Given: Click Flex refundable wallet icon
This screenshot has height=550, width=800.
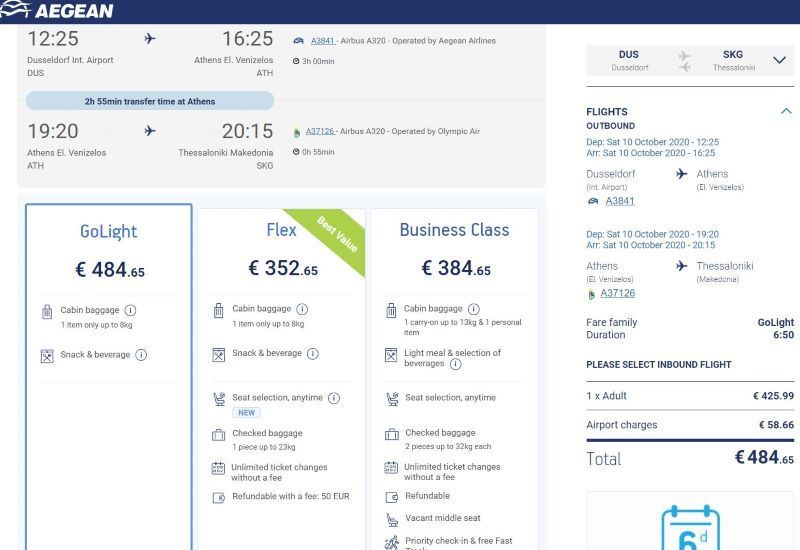Looking at the screenshot, I should (218, 497).
